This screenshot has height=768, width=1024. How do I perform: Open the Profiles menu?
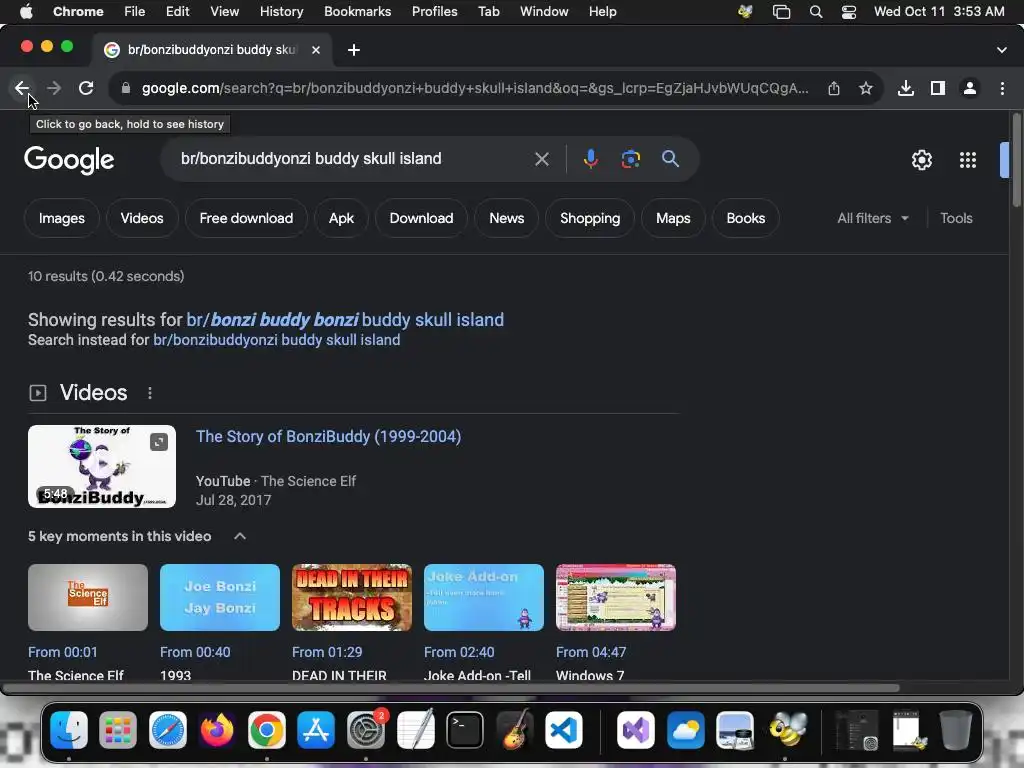click(434, 12)
